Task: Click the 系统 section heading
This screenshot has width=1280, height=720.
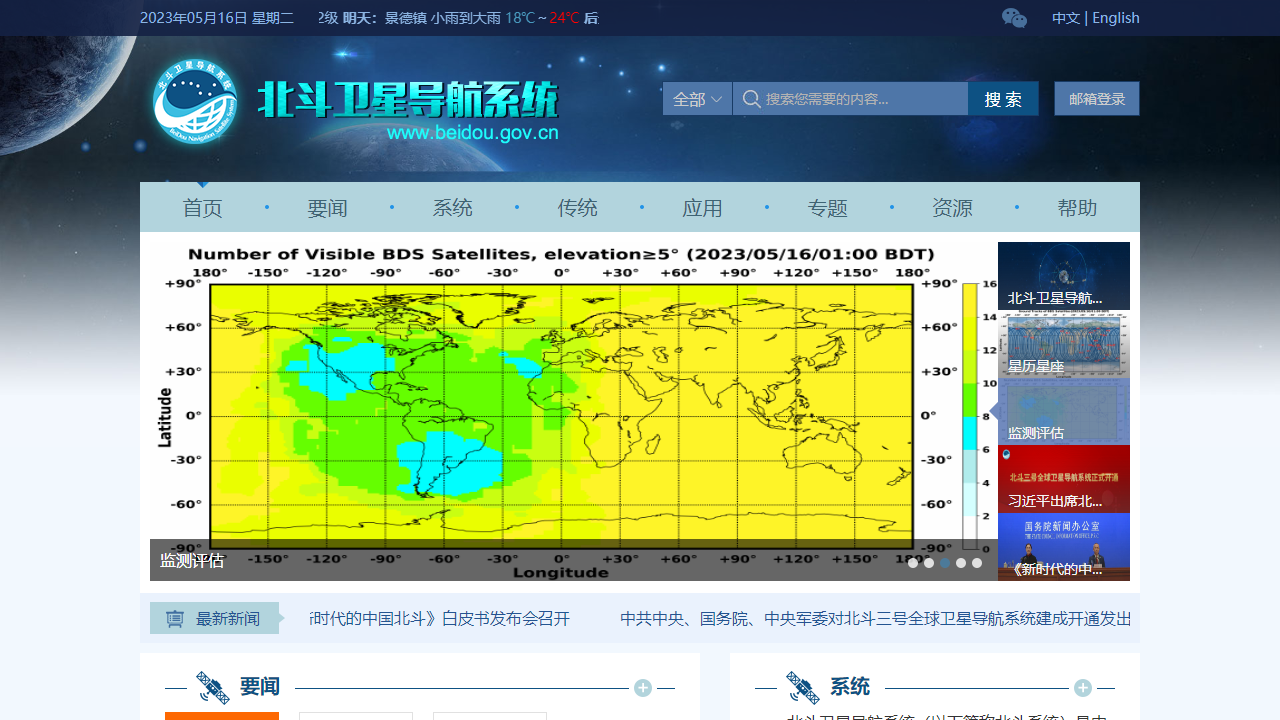Action: tap(850, 687)
